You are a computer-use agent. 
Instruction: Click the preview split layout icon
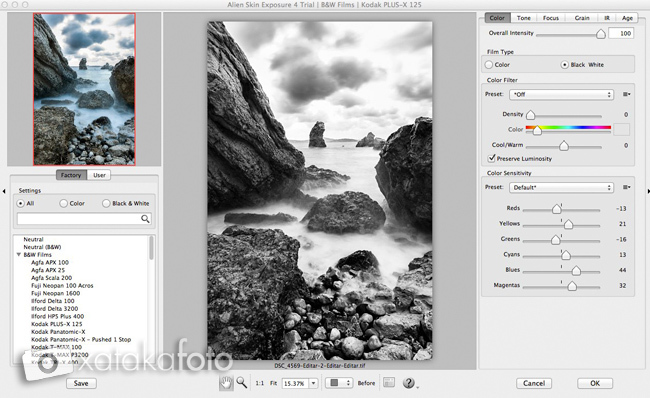coord(388,382)
